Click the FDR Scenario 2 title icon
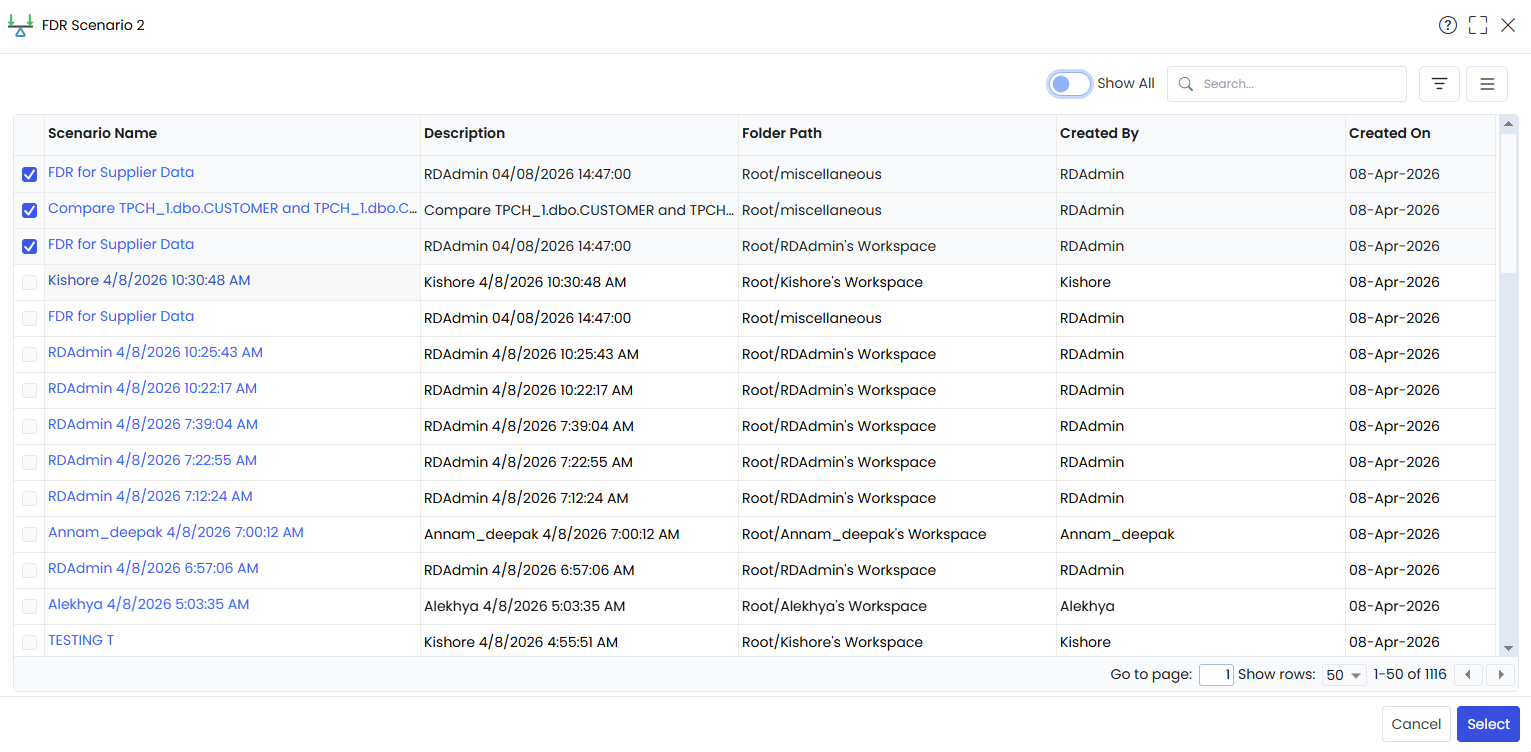This screenshot has width=1531, height=752. click(20, 26)
